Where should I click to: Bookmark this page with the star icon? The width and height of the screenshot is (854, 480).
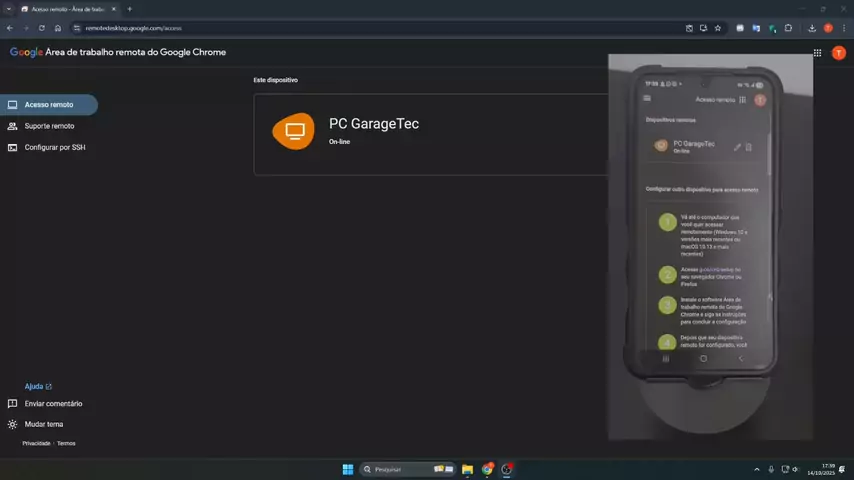[x=717, y=28]
